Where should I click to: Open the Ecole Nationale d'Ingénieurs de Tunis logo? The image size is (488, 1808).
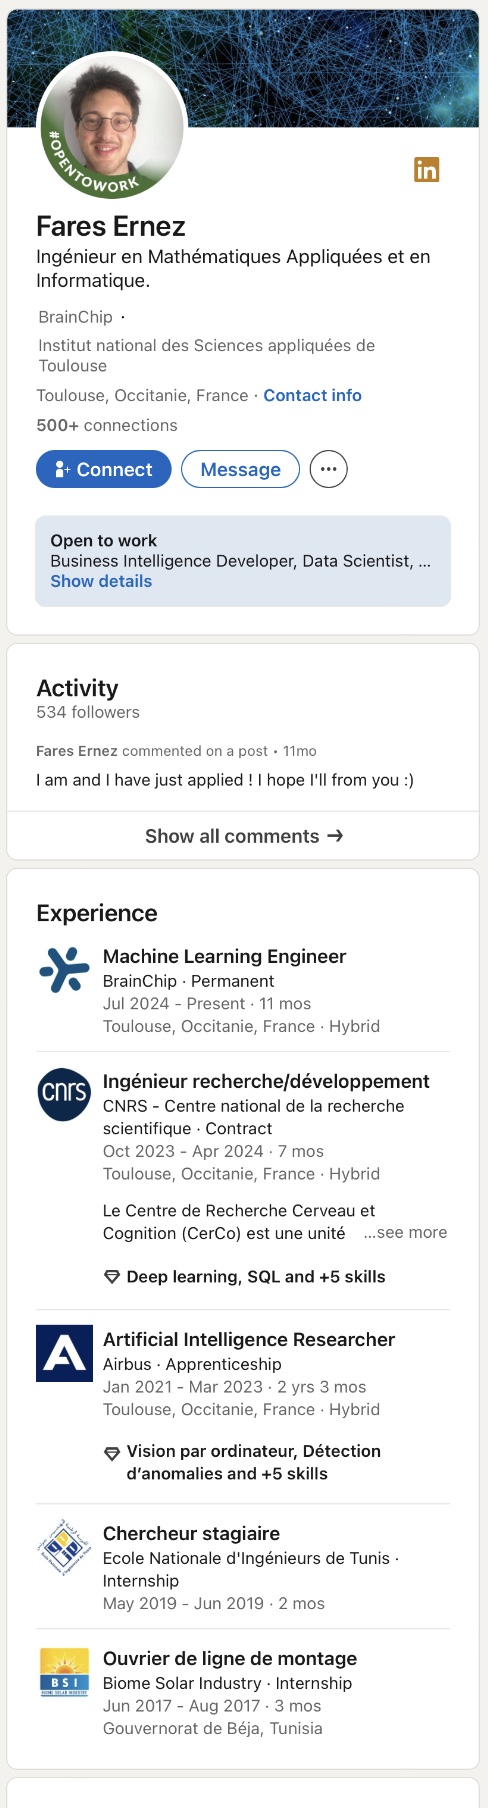[64, 1547]
